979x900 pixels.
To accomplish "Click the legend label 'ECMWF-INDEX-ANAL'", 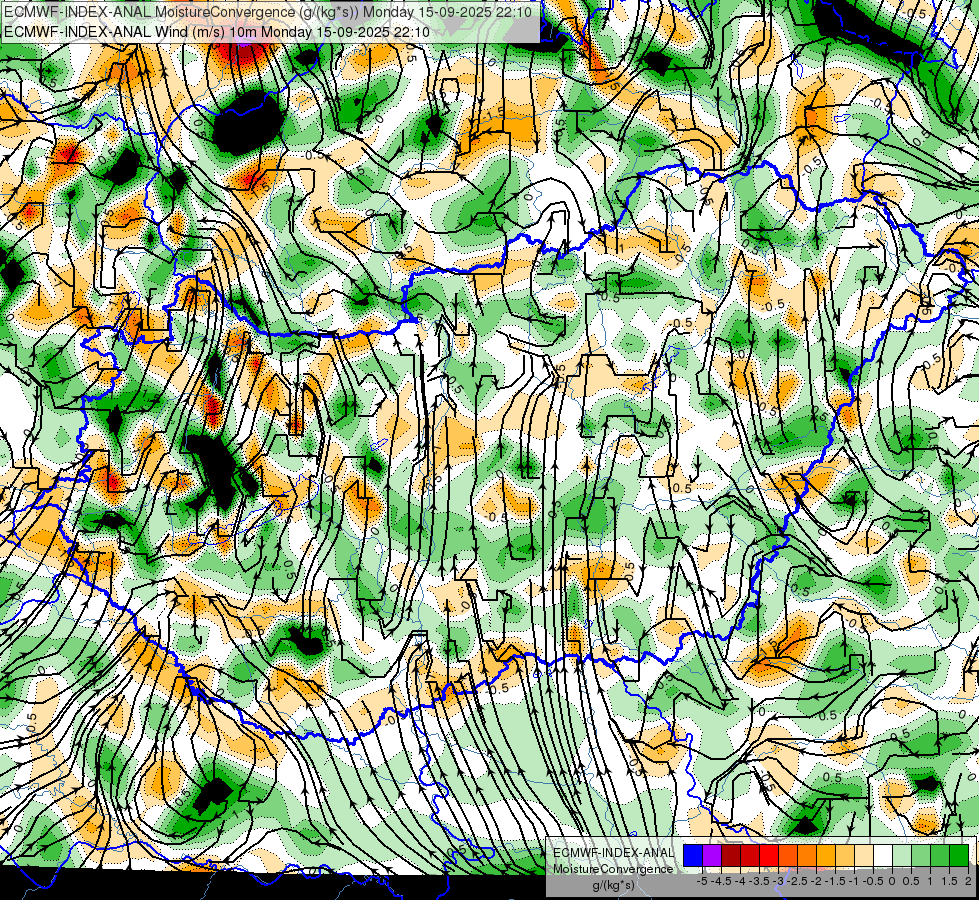I will 614,853.
